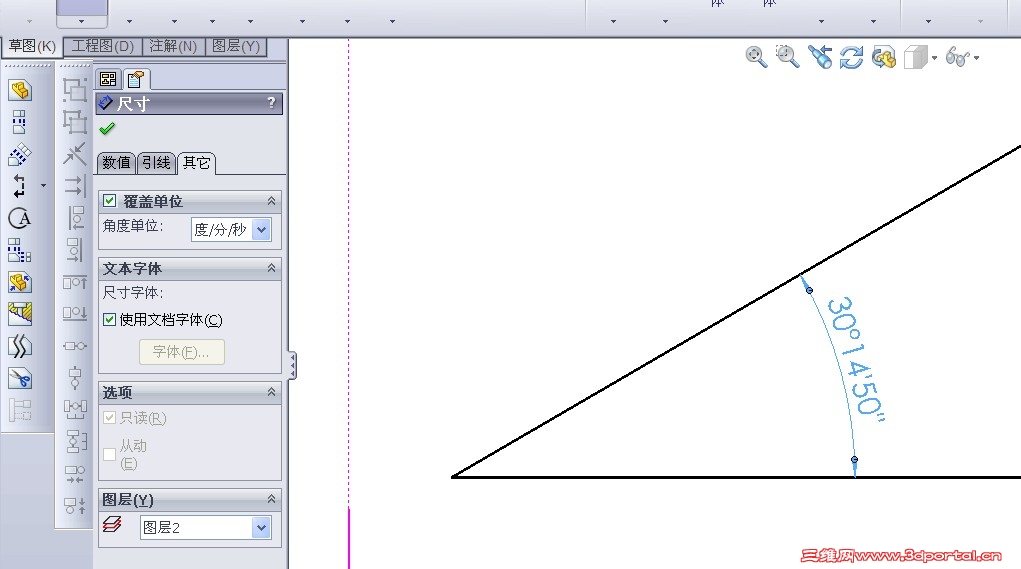1021x569 pixels.
Task: Select the 30°14'50" angle dimension text
Action: (856, 360)
